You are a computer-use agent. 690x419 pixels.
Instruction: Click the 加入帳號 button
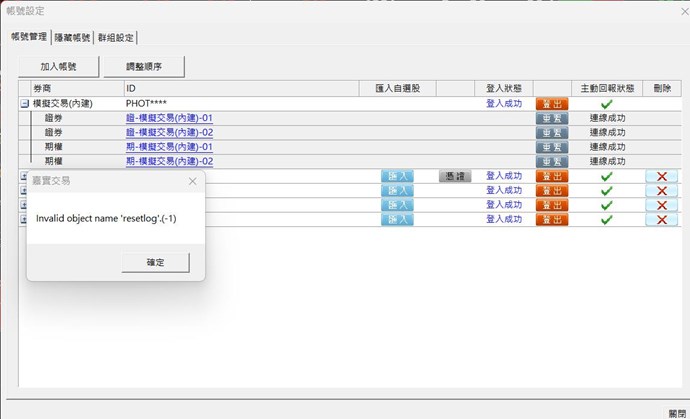point(59,67)
